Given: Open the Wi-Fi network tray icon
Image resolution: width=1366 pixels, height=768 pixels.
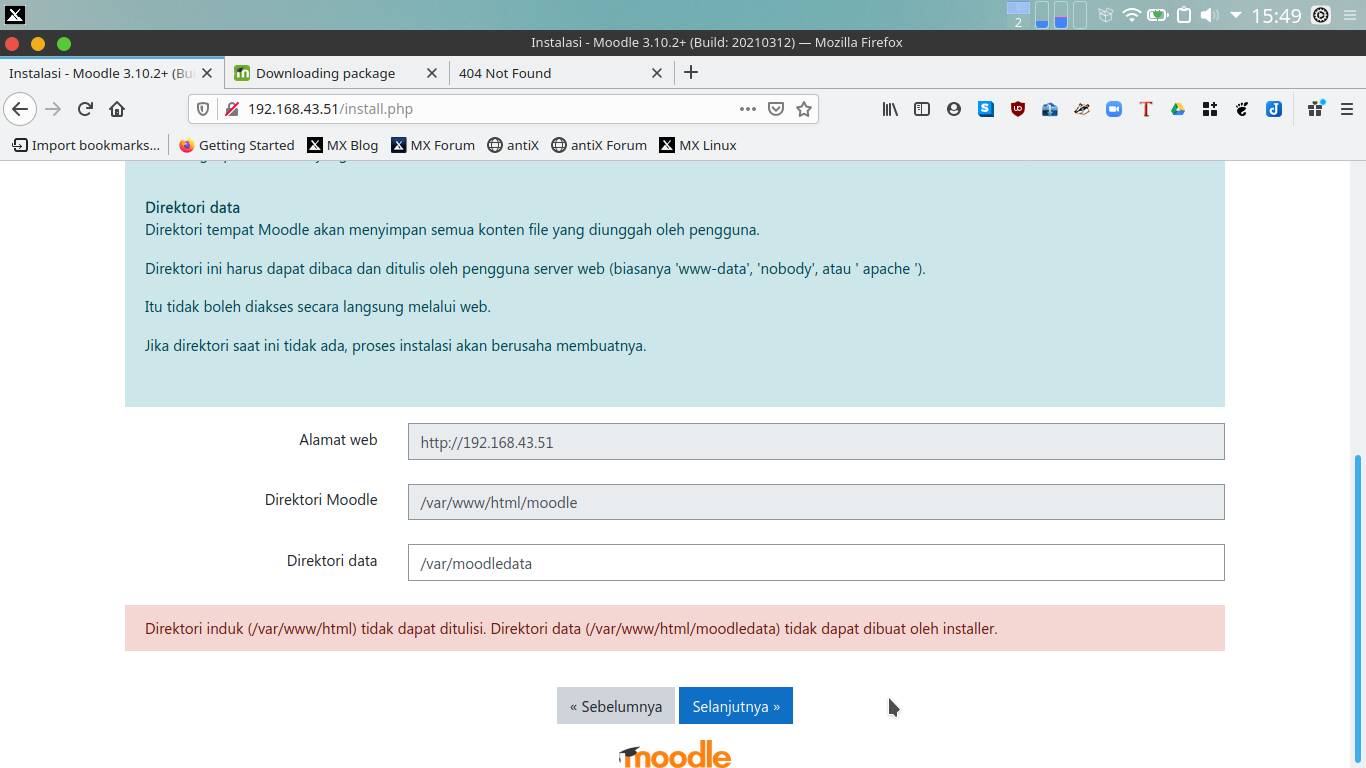Looking at the screenshot, I should [1131, 15].
